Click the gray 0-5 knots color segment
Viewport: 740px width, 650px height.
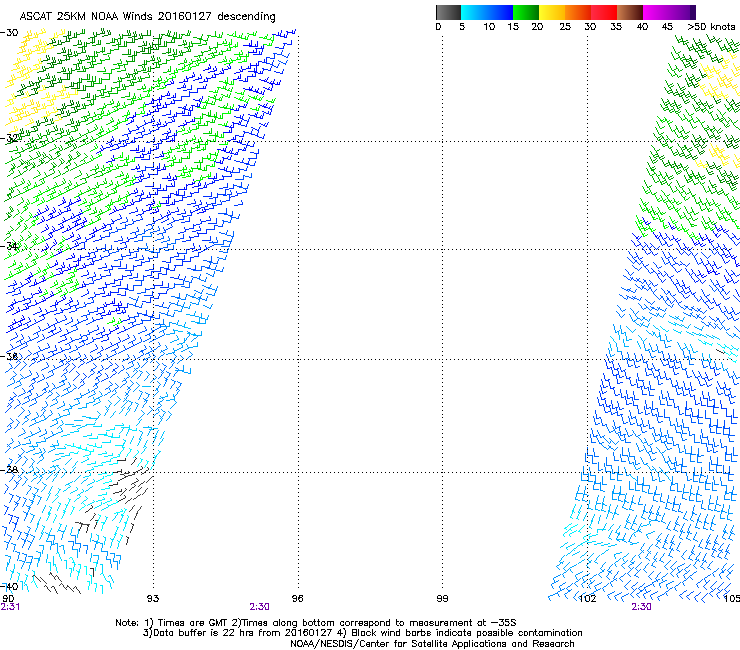(x=448, y=12)
